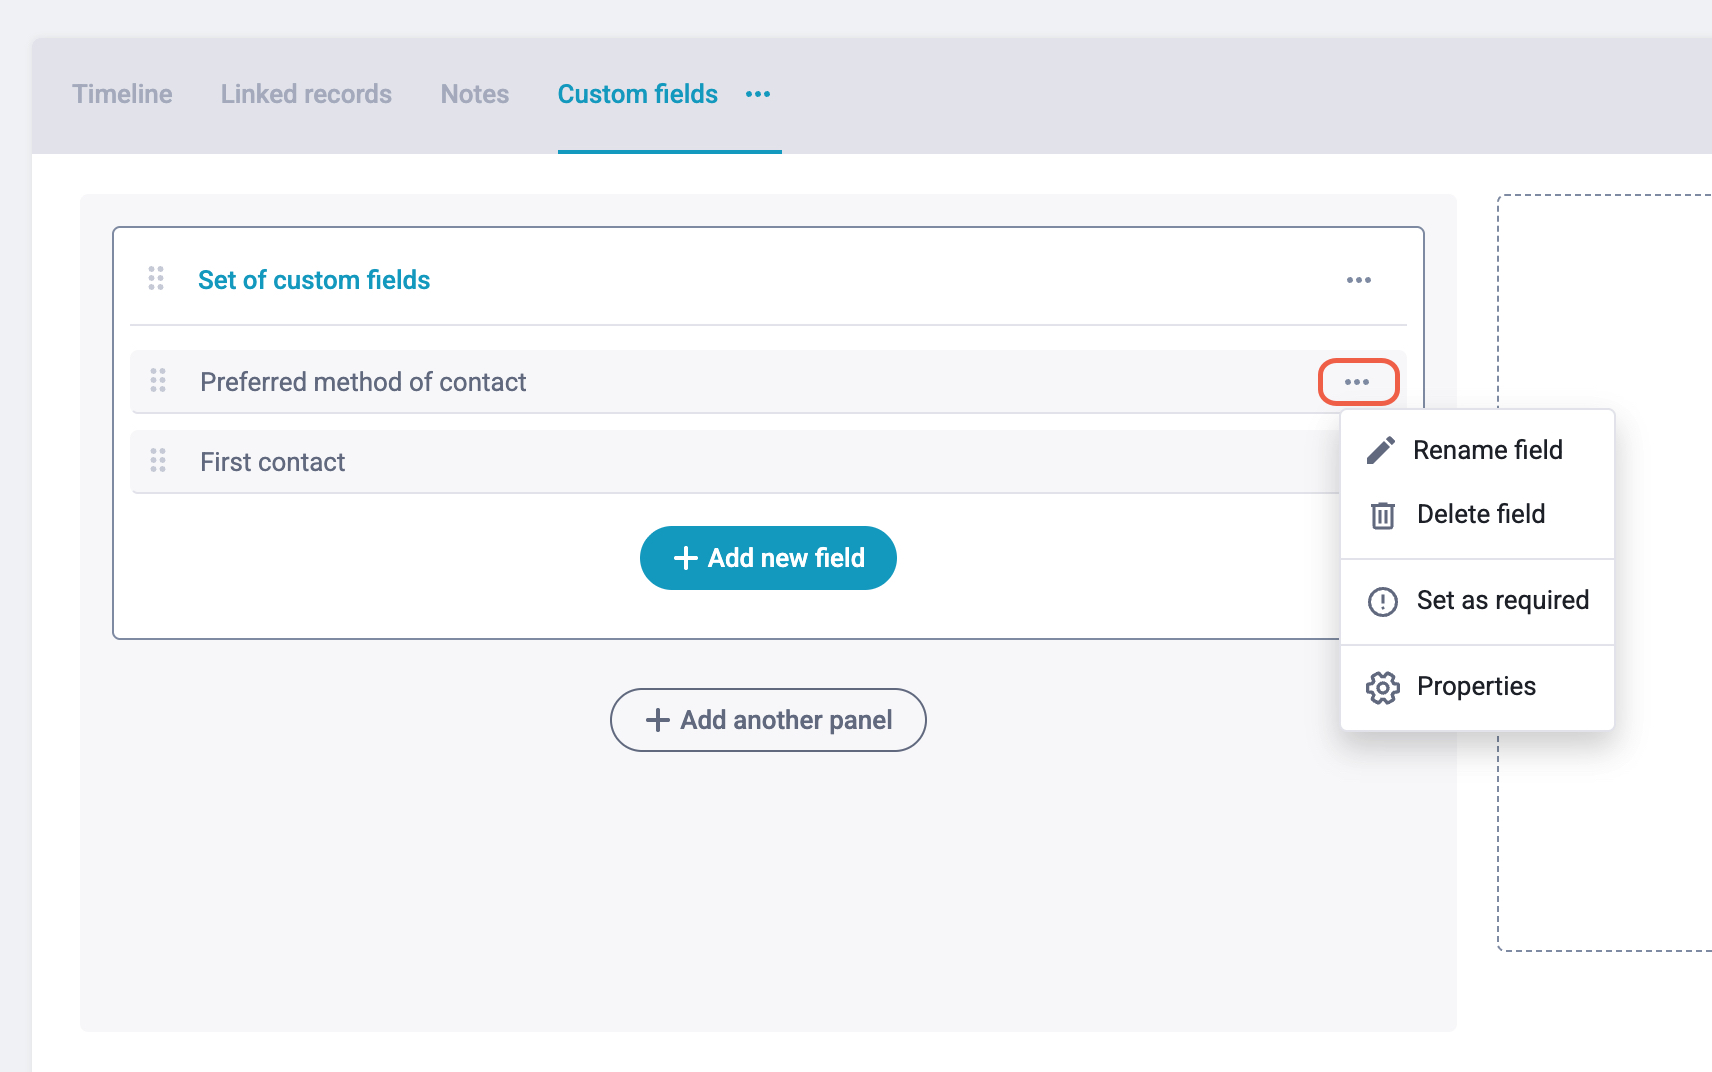Image resolution: width=1712 pixels, height=1072 pixels.
Task: Click the trash can icon for Delete field
Action: click(1383, 515)
